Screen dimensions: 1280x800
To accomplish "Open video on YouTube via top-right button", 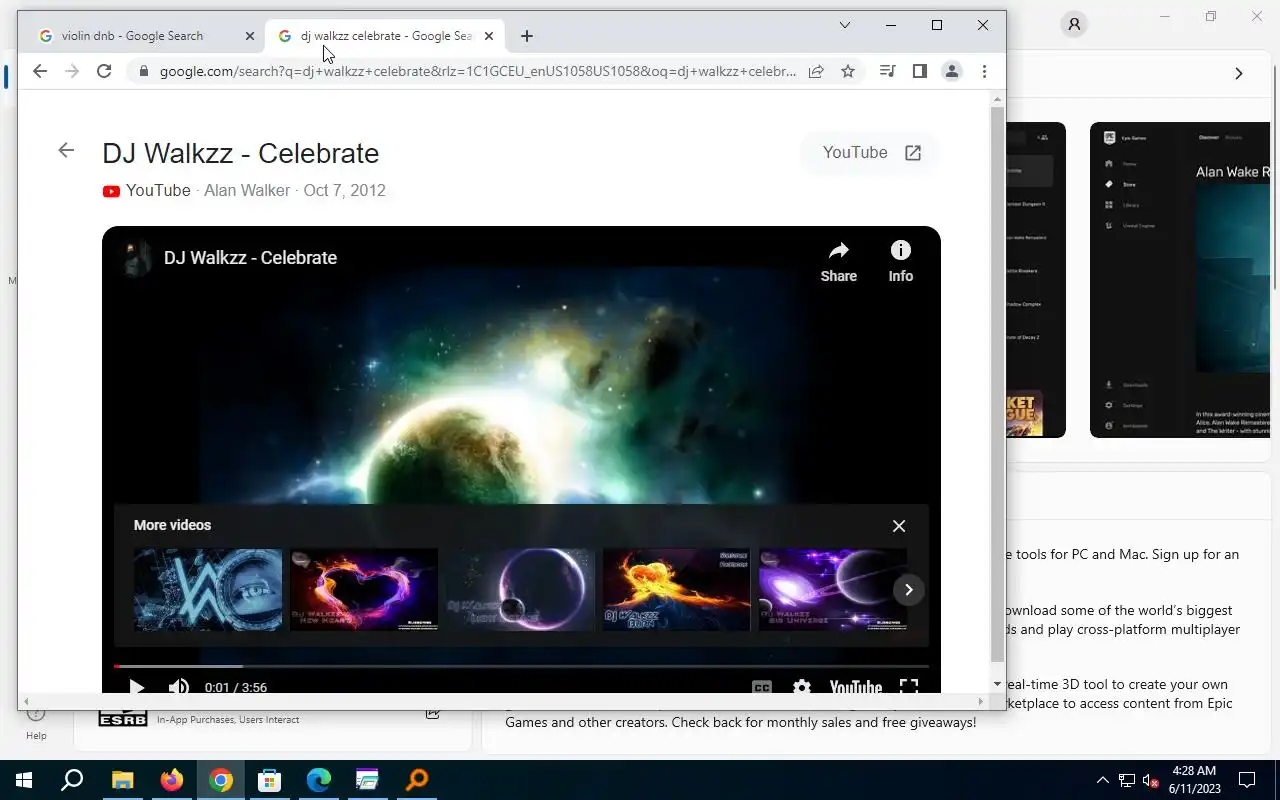I will (x=871, y=153).
